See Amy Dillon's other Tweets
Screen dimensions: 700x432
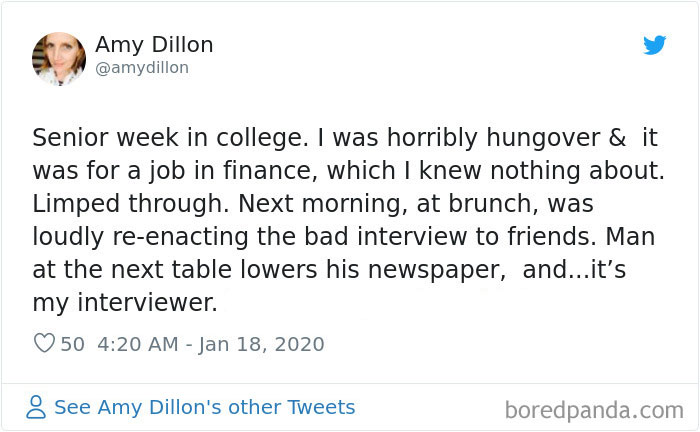[204, 407]
